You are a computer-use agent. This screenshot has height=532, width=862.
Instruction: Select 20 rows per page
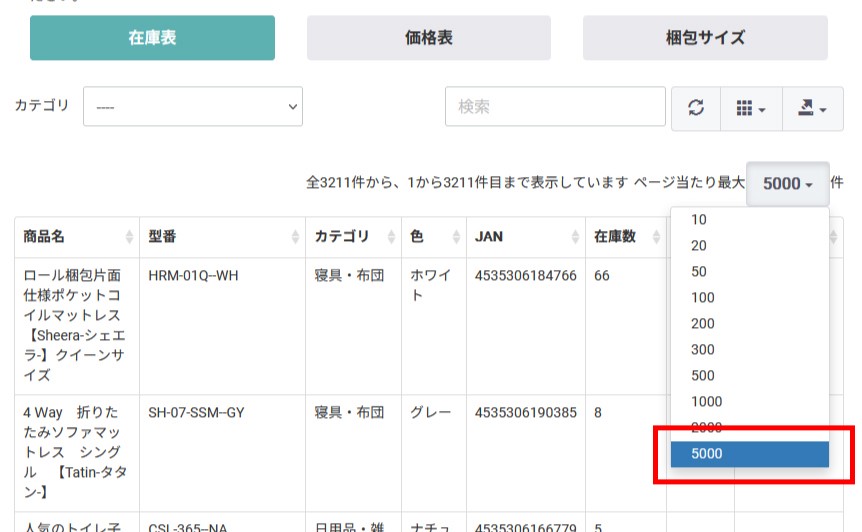(x=750, y=246)
